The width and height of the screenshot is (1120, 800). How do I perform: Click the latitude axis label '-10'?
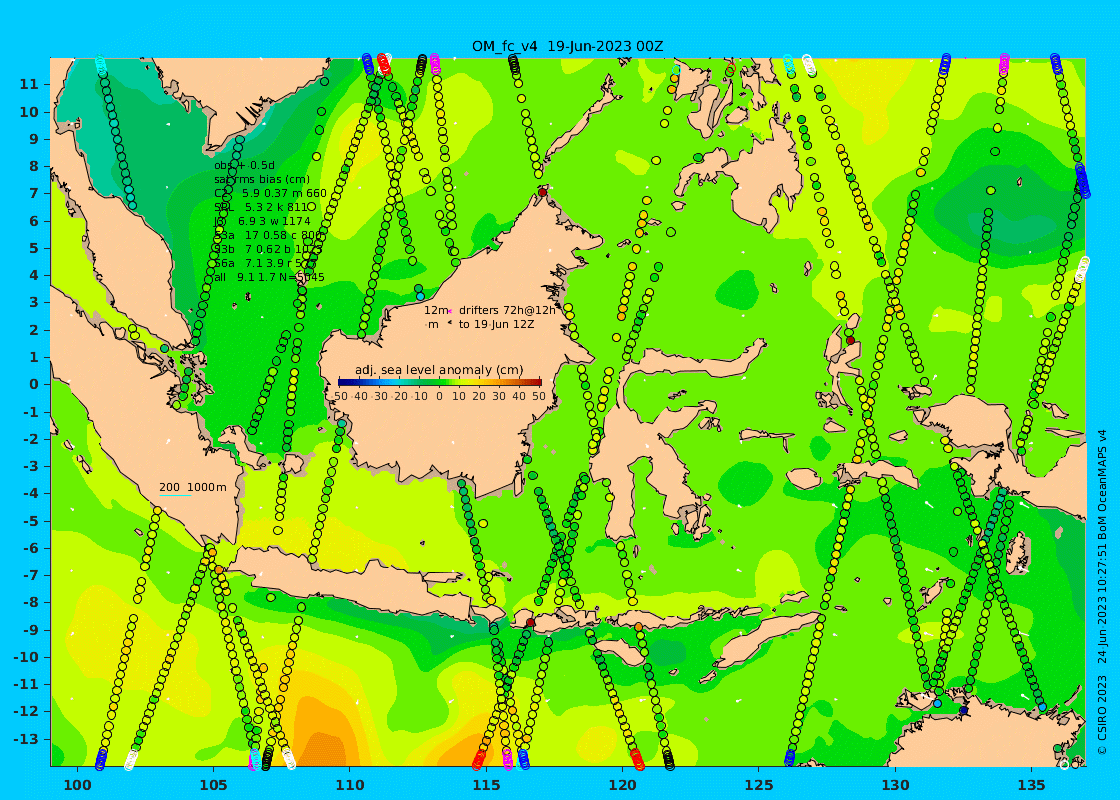26,656
